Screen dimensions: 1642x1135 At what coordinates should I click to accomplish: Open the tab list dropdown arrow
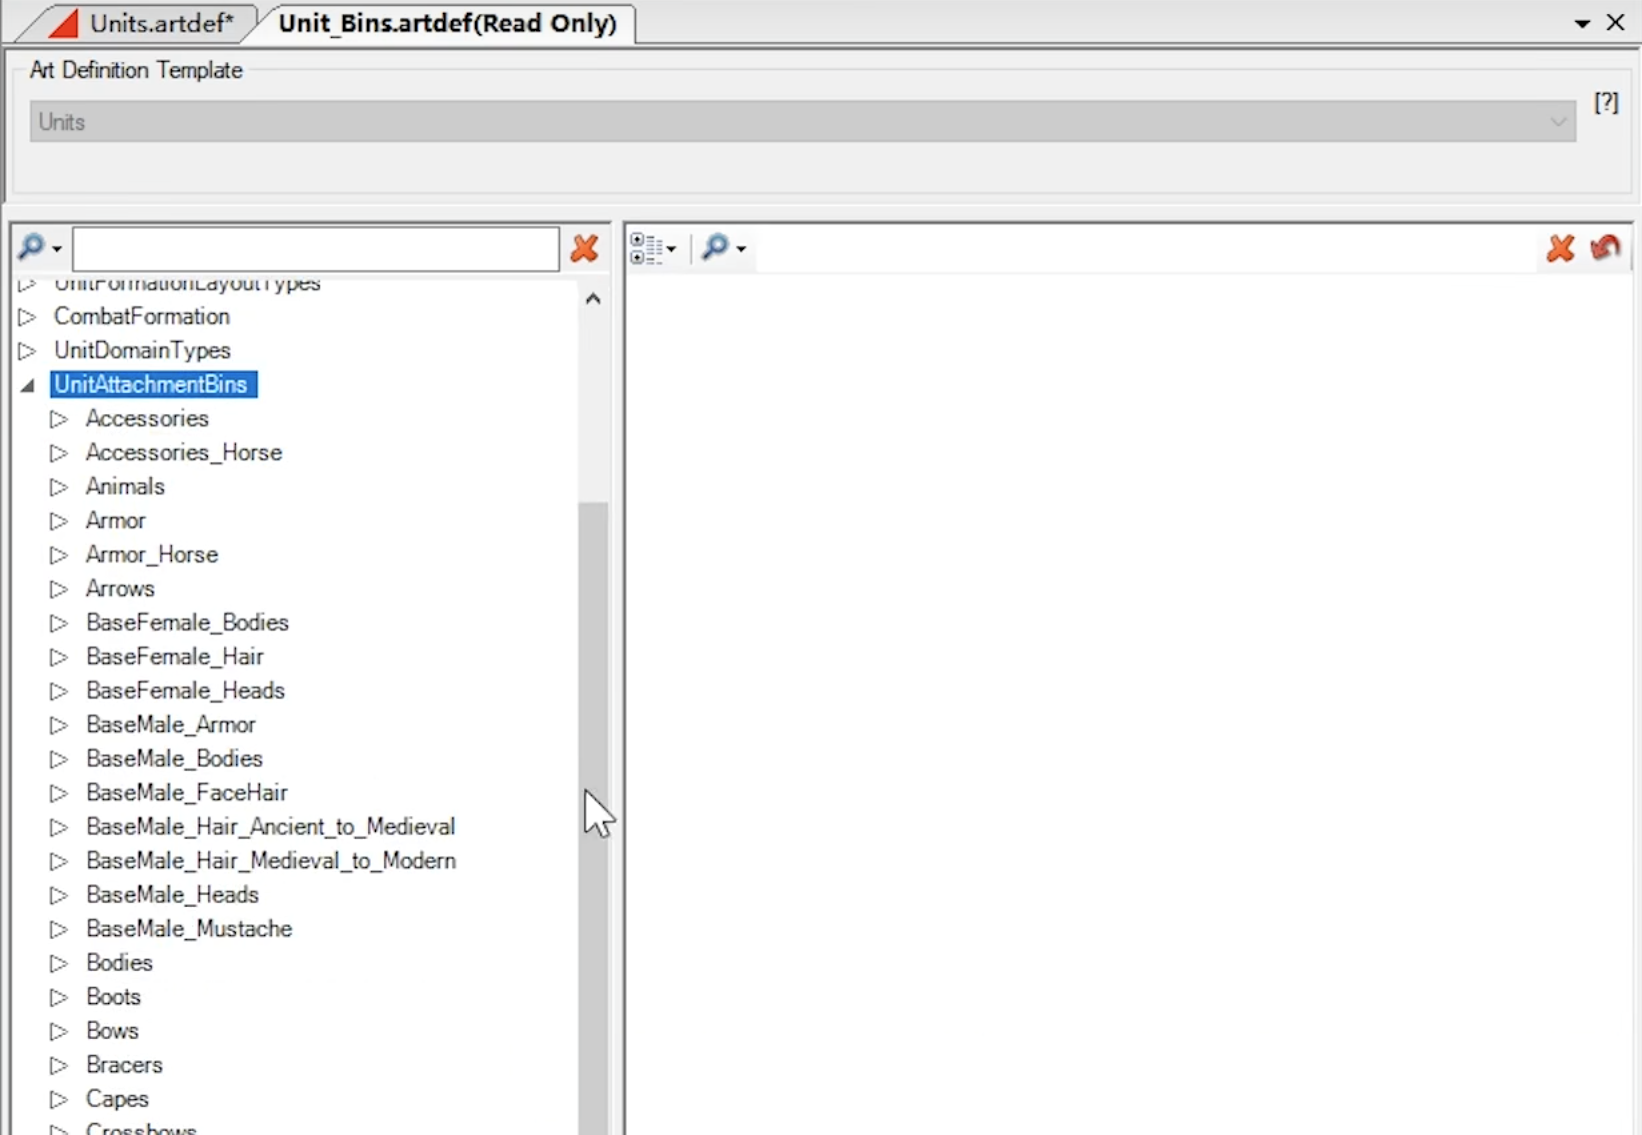click(1582, 23)
